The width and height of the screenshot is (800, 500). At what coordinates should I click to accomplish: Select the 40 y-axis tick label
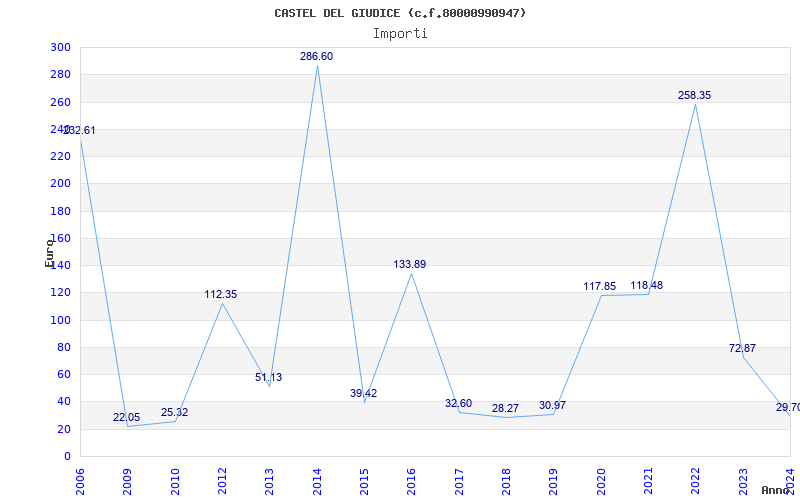(x=63, y=402)
